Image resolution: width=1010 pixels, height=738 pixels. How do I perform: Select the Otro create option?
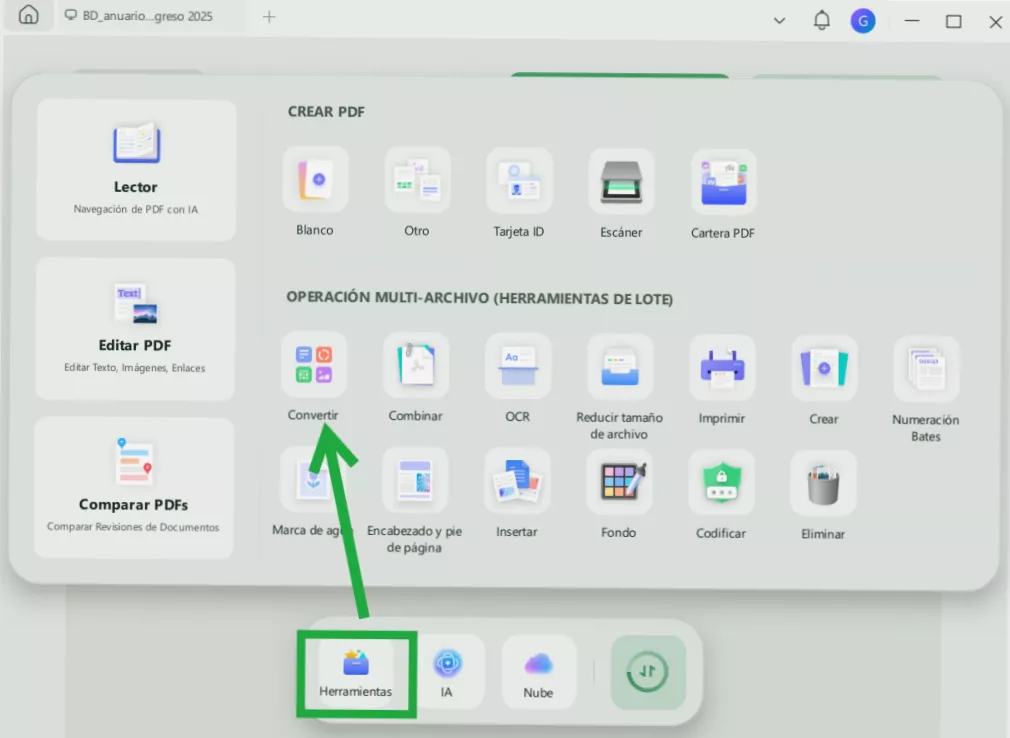417,180
